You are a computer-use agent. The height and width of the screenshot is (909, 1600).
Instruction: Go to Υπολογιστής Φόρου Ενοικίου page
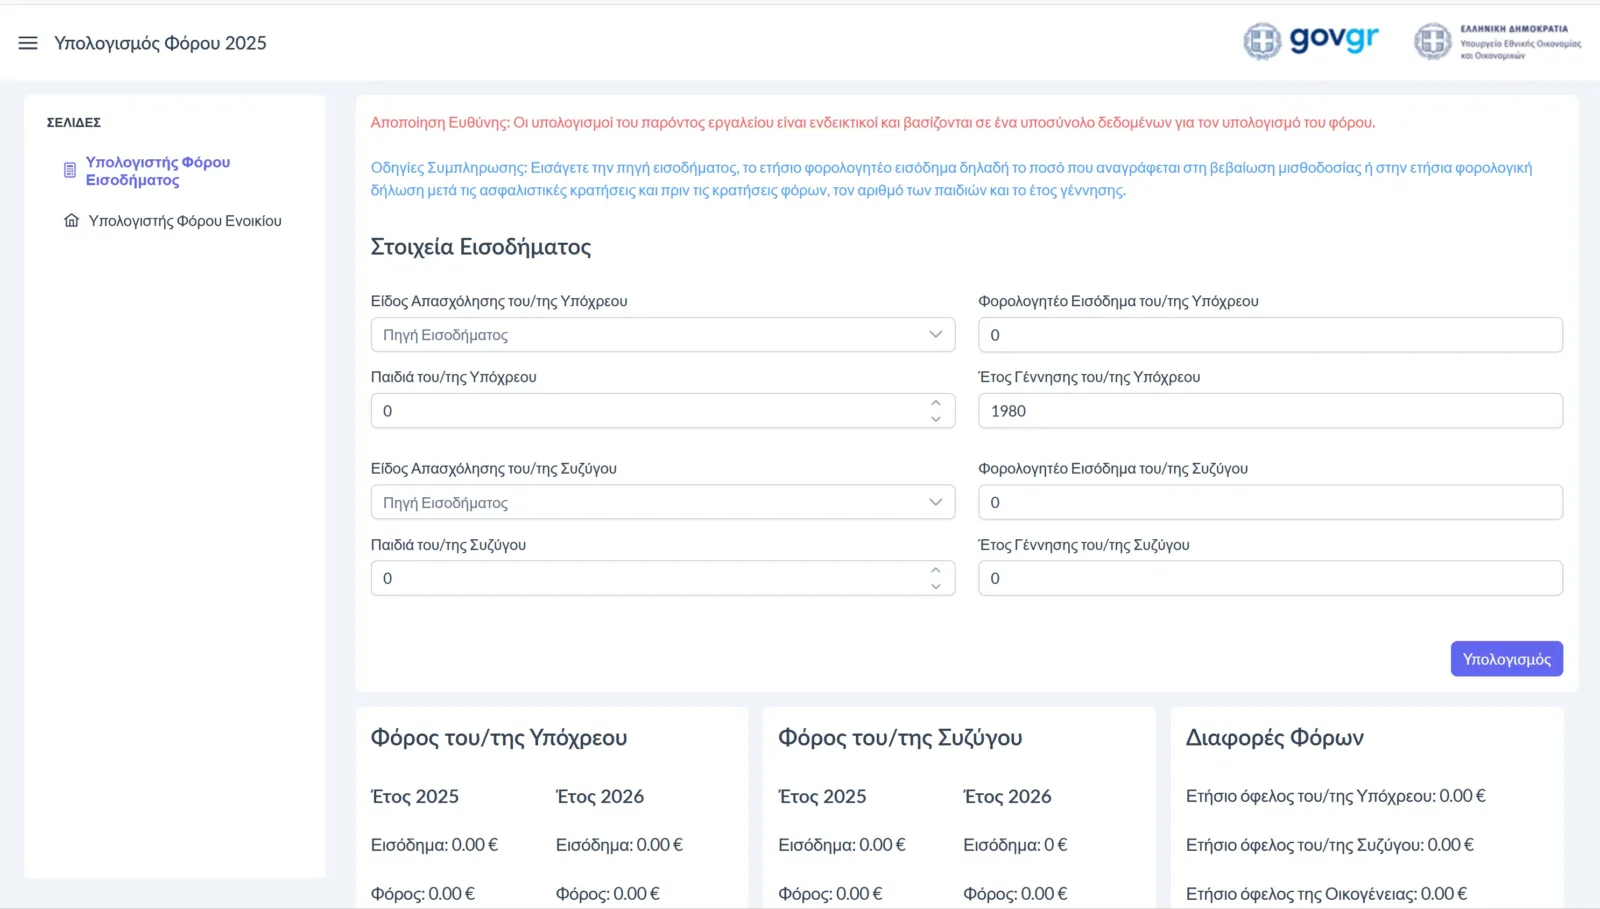coord(185,221)
